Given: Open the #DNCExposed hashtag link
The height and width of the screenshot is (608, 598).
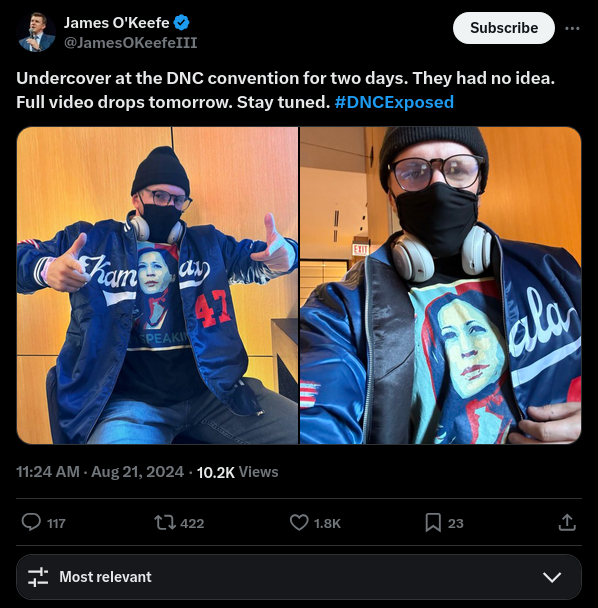Looking at the screenshot, I should [394, 102].
